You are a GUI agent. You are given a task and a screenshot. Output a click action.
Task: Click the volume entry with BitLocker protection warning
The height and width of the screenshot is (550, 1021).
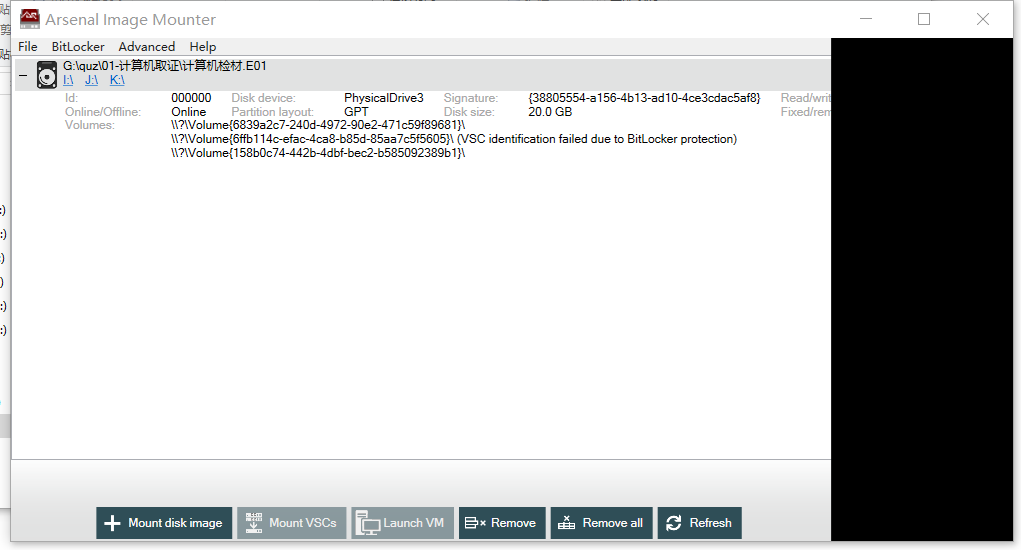click(453, 139)
